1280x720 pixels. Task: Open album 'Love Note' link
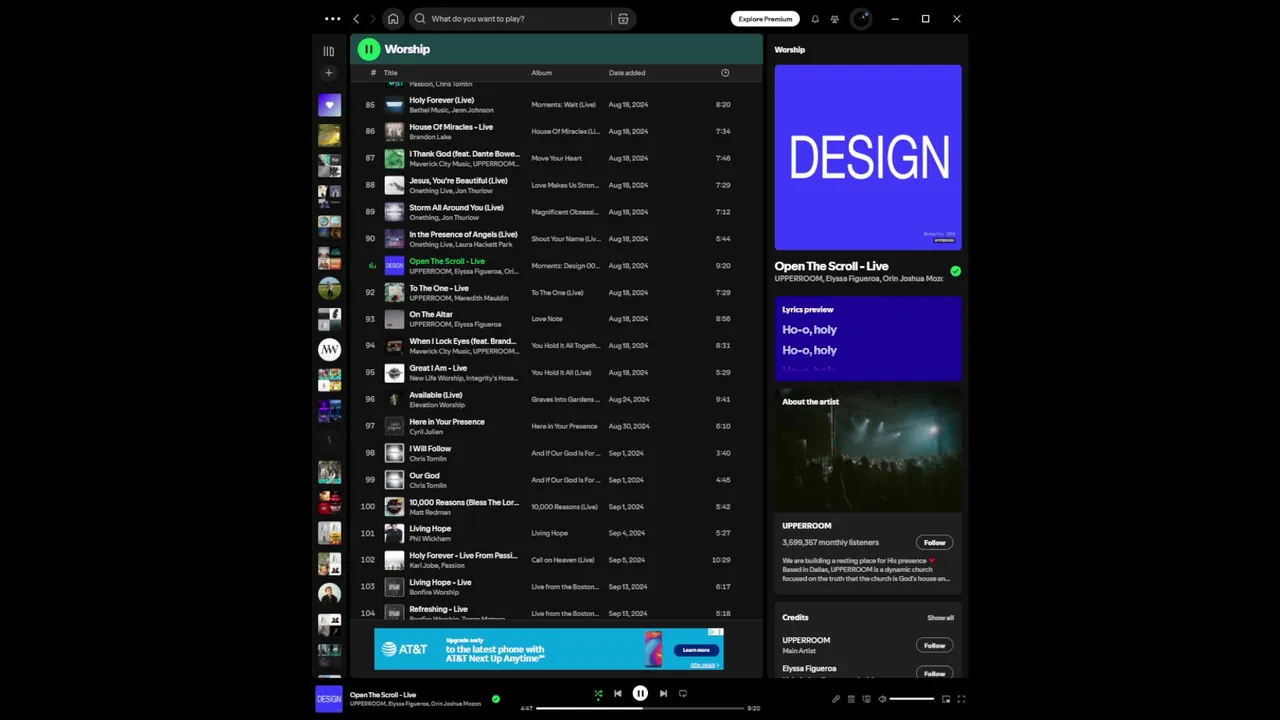[547, 319]
